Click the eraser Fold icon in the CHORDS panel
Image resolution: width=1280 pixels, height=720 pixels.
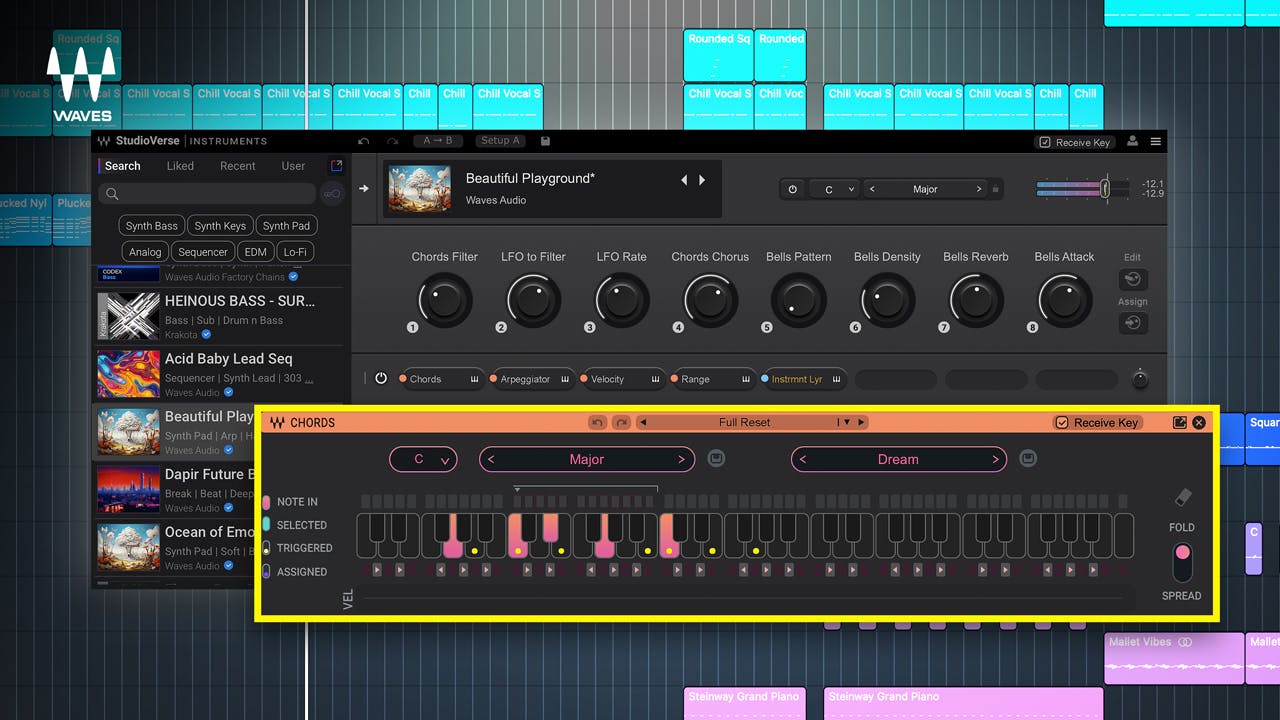pos(1182,495)
